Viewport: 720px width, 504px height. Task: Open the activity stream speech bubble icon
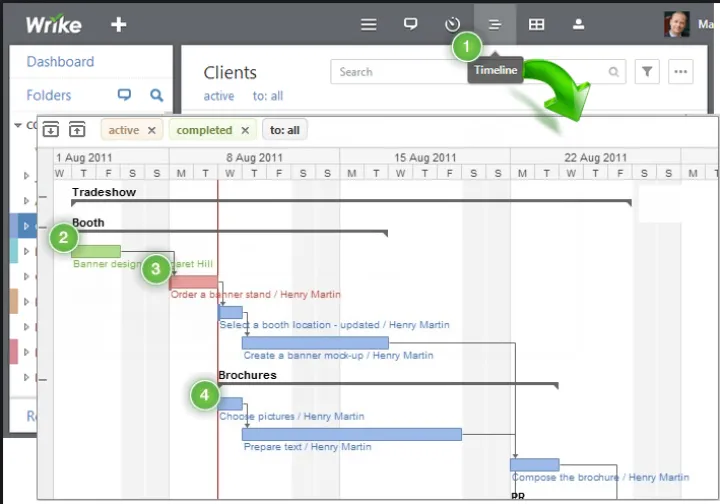(x=410, y=24)
